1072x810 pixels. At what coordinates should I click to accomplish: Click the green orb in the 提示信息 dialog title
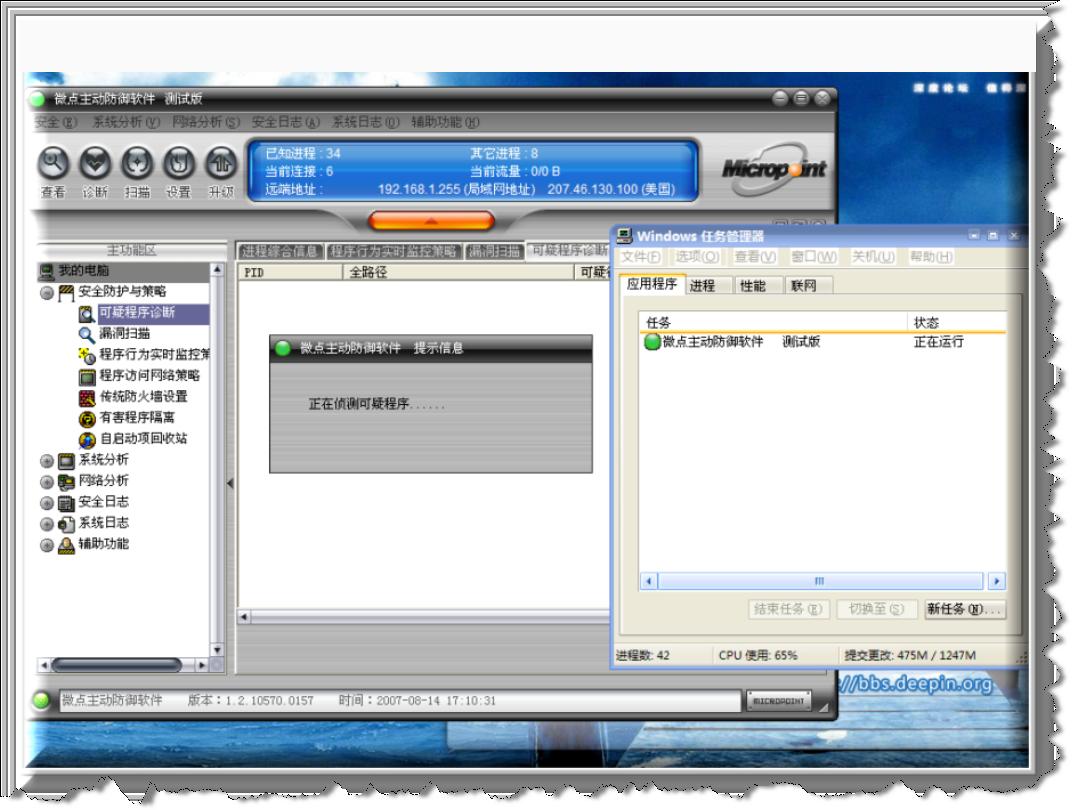click(x=283, y=348)
